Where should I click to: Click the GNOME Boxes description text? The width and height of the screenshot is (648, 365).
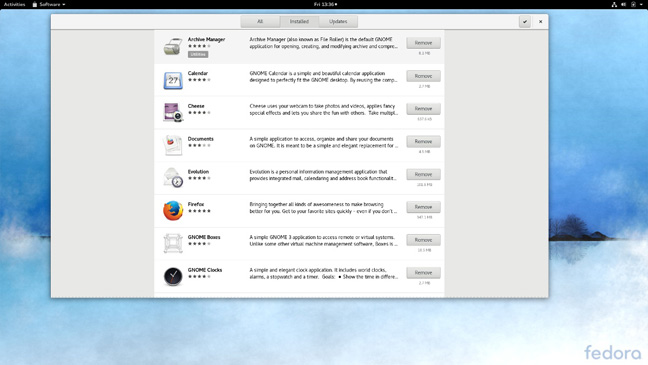[323, 241]
